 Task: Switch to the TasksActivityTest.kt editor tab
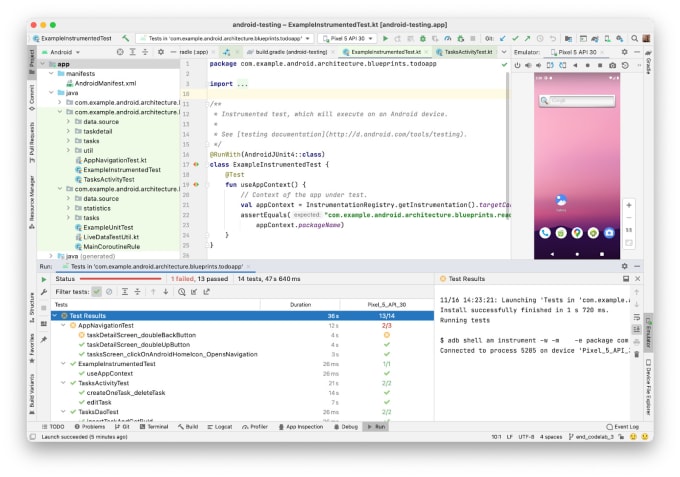click(467, 50)
